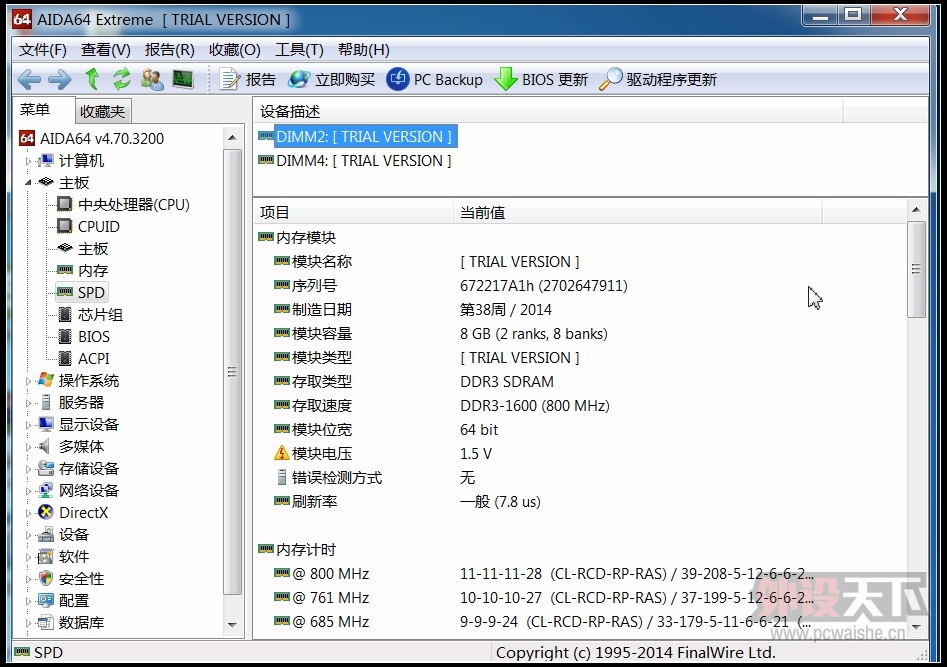Viewport: 947px width, 667px height.
Task: Expand the 多媒体 tree node
Action: tap(28, 447)
